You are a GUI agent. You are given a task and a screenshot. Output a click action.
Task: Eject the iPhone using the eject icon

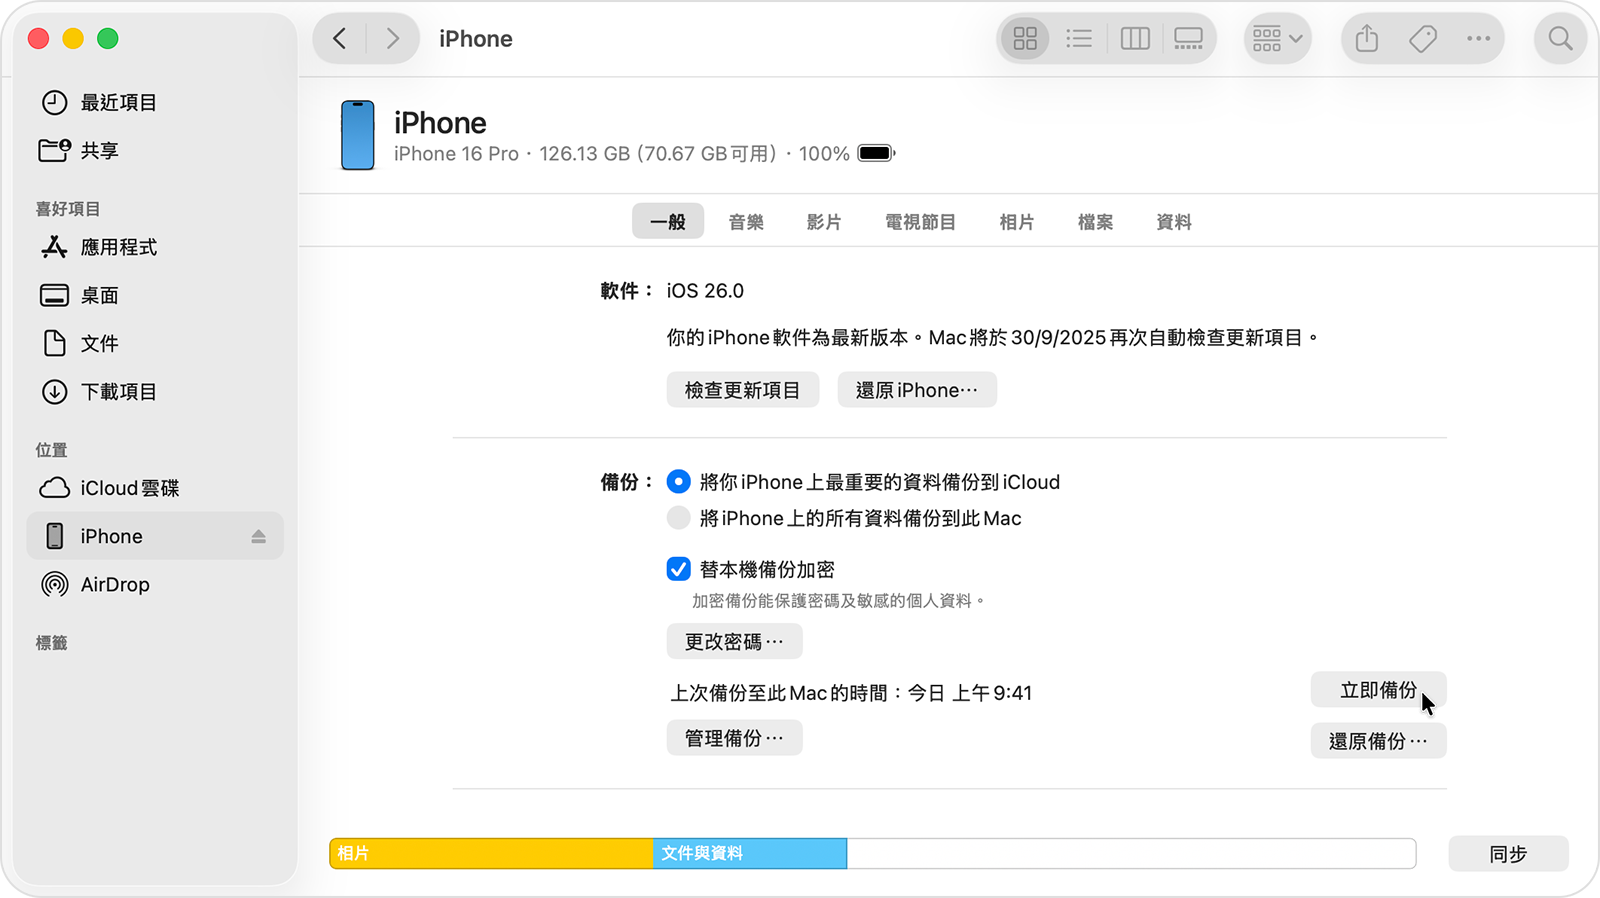258,537
